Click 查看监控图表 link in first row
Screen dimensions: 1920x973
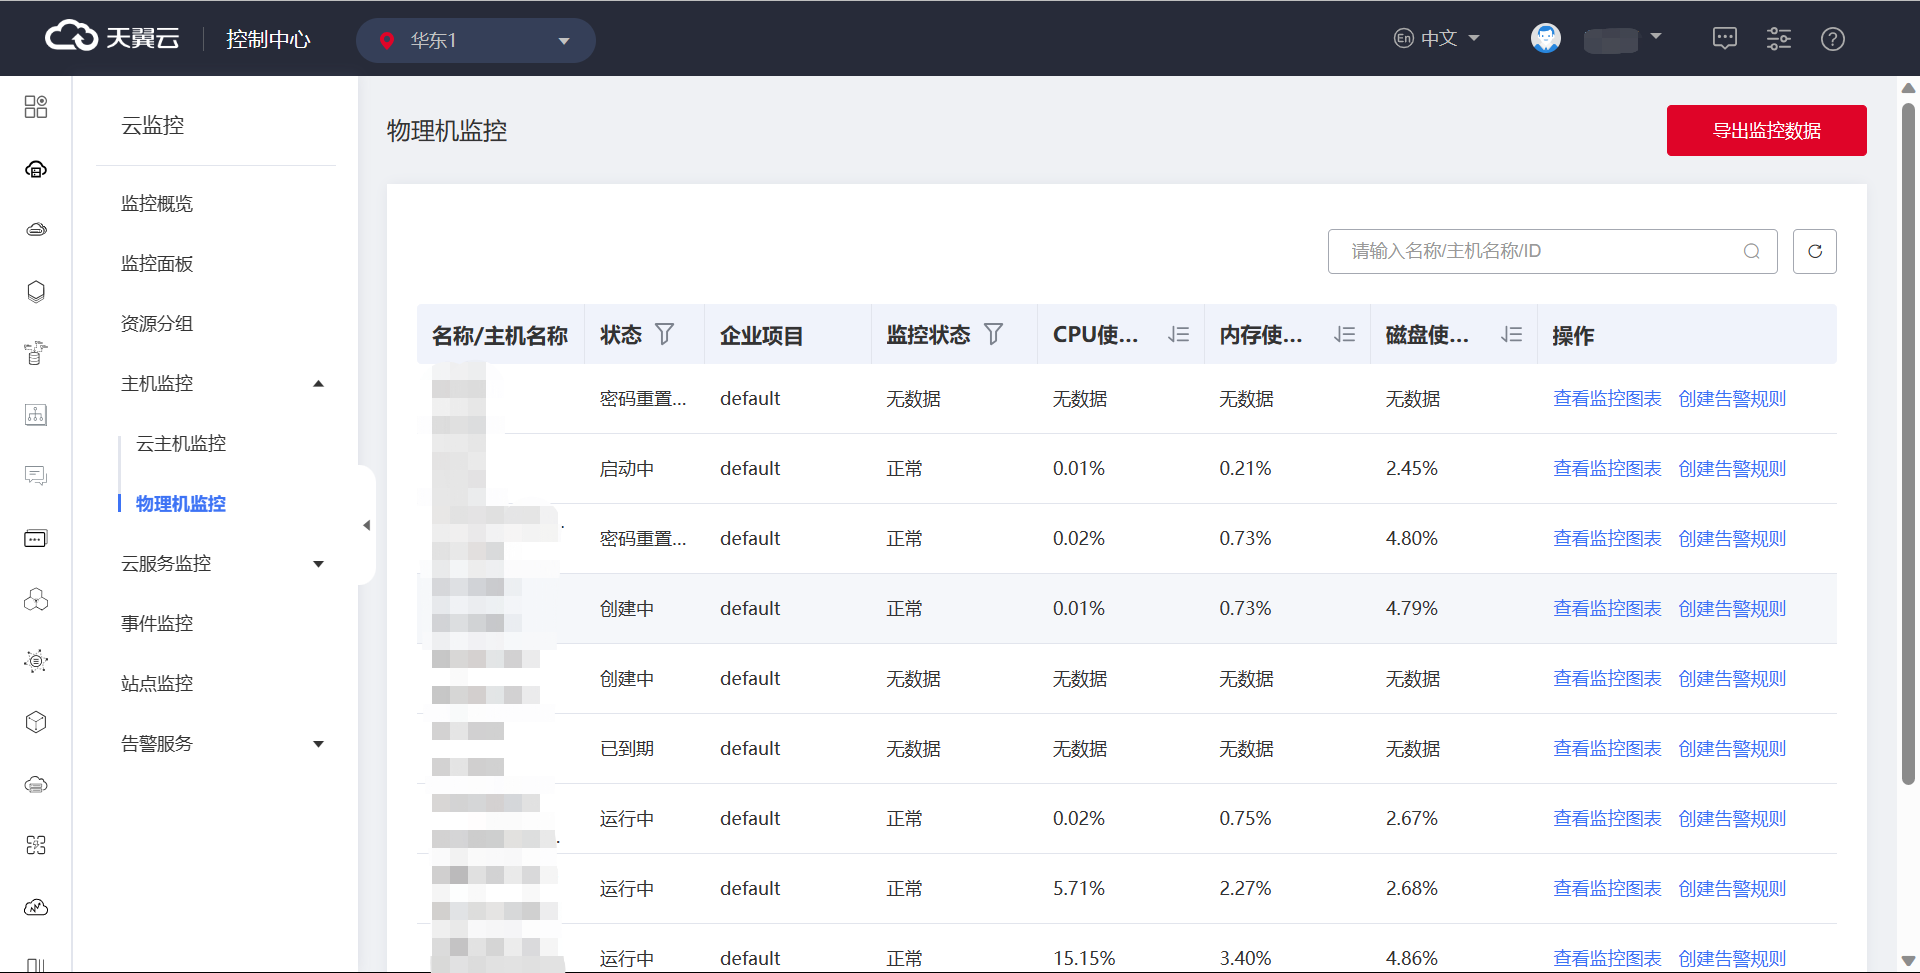[x=1606, y=399]
